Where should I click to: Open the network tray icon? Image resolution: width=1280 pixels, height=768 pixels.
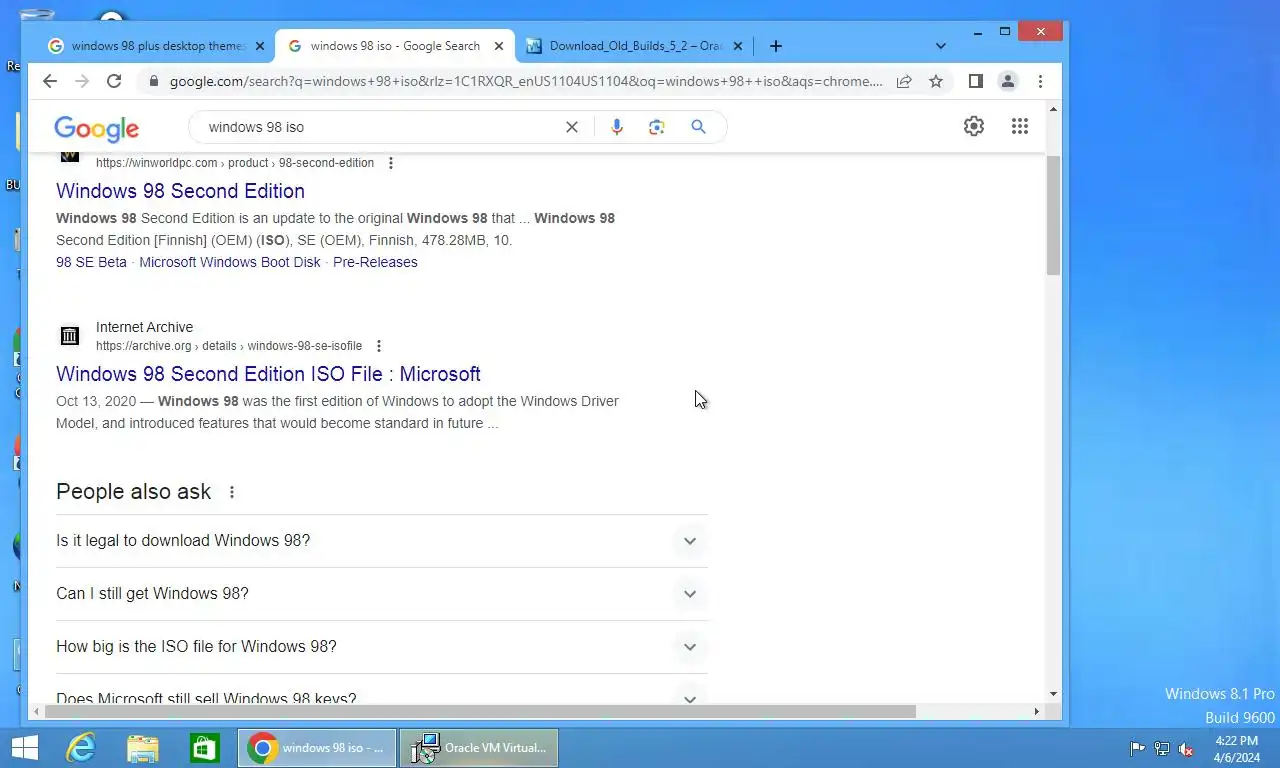1162,748
